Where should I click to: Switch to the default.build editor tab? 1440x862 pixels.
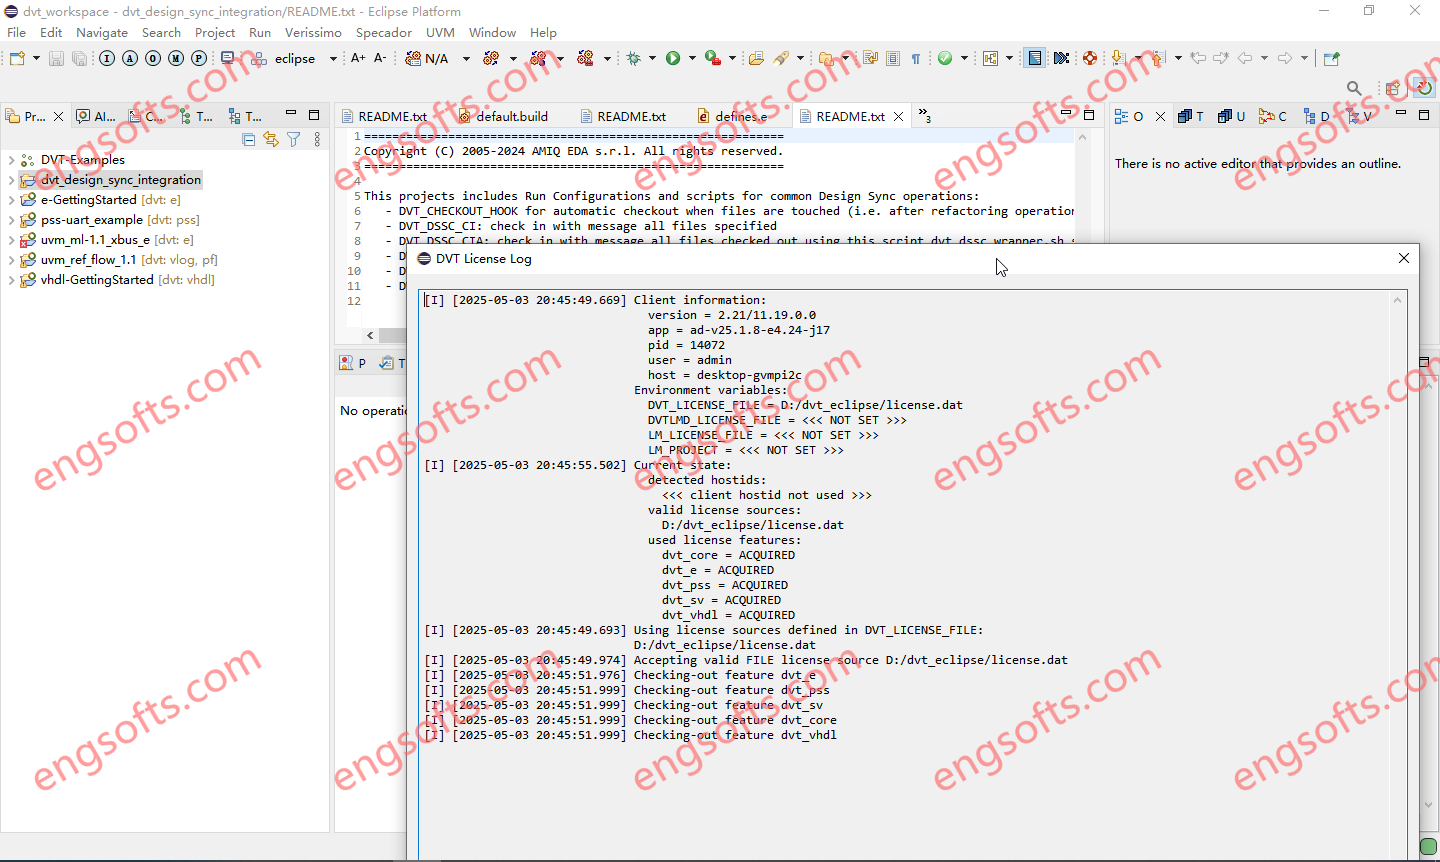(x=503, y=116)
